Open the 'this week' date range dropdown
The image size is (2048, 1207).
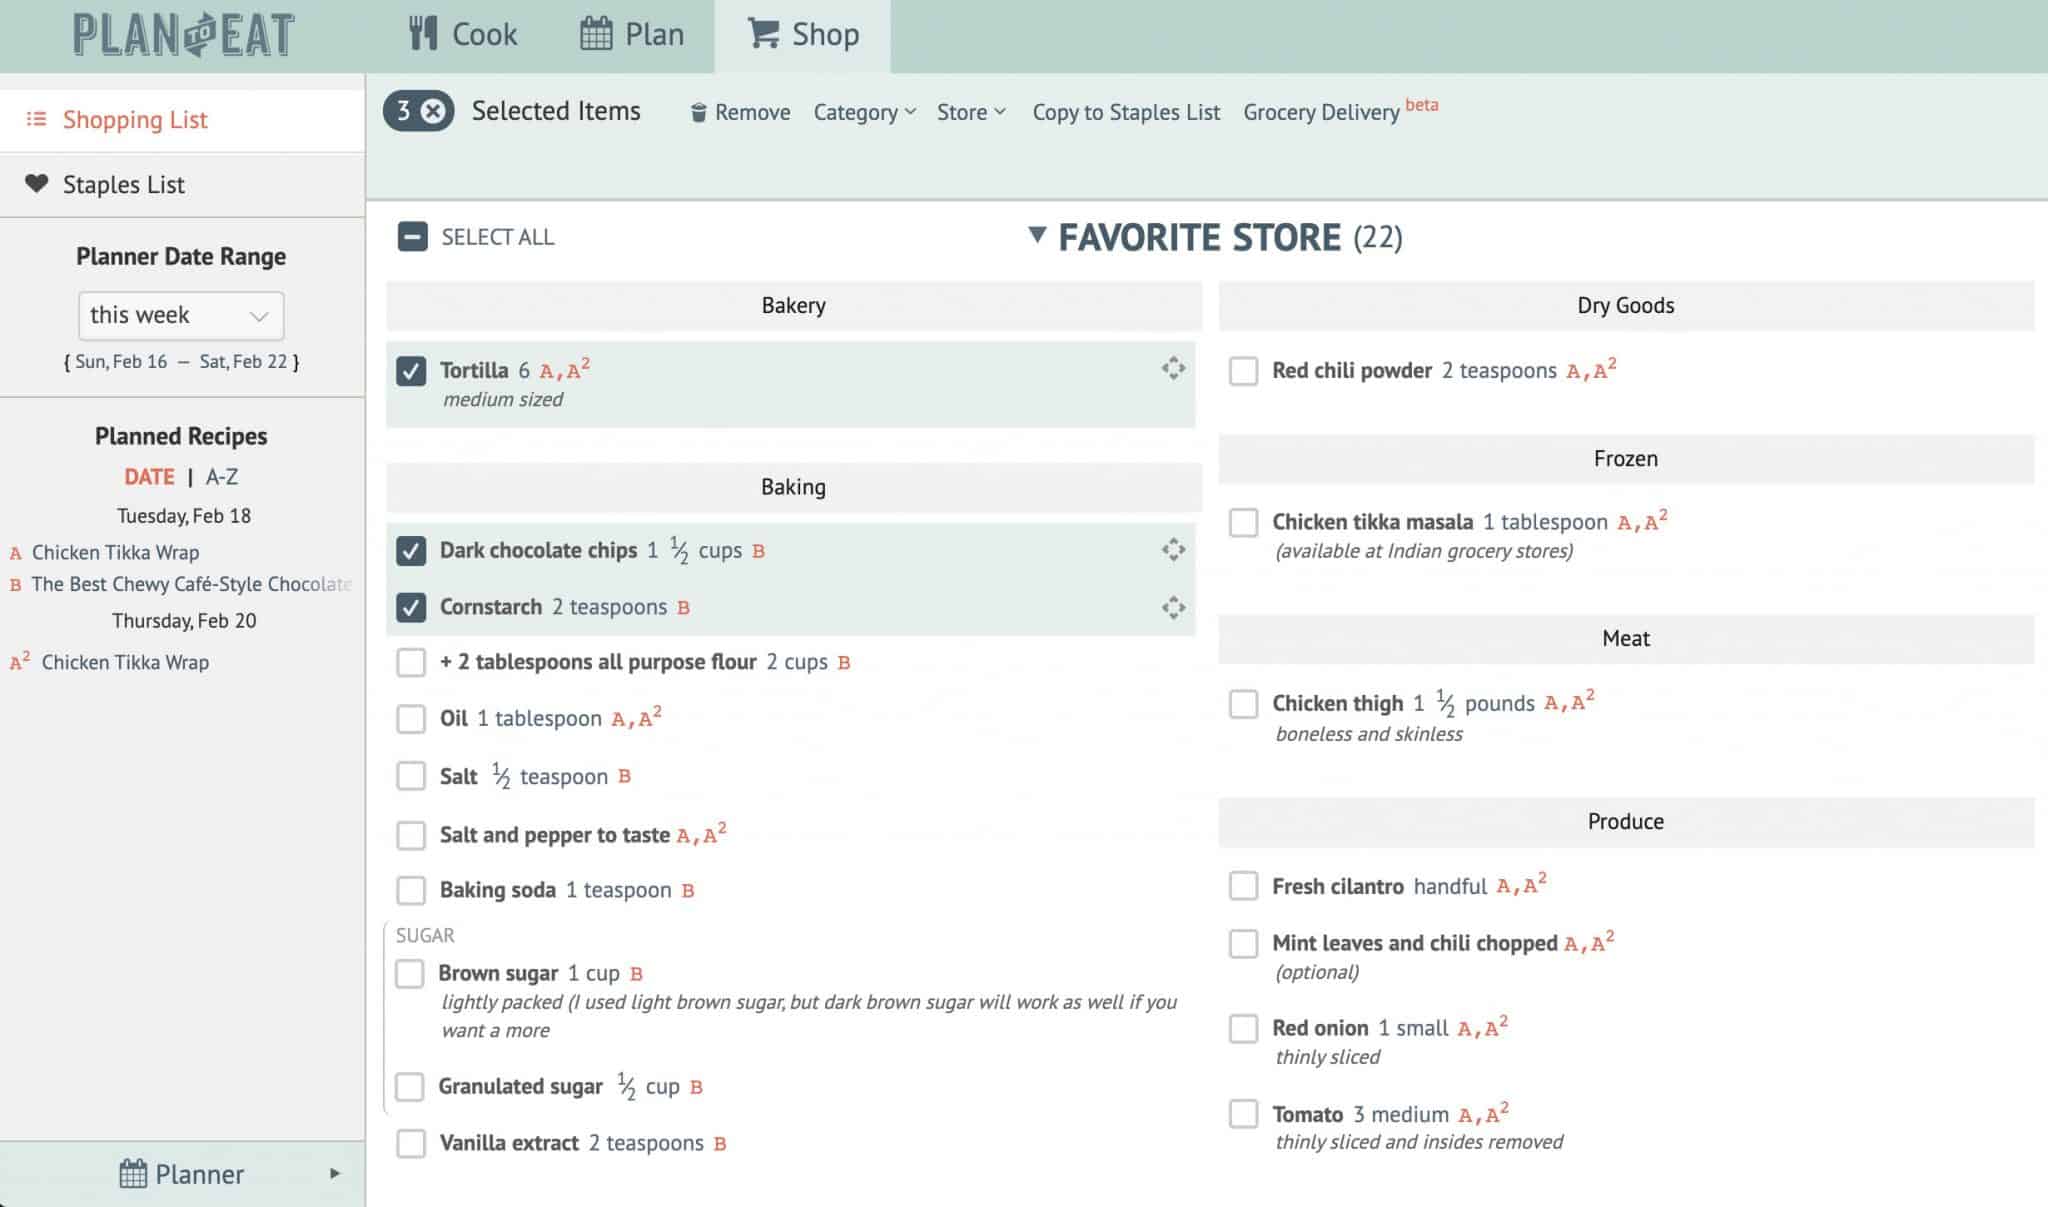[181, 315]
